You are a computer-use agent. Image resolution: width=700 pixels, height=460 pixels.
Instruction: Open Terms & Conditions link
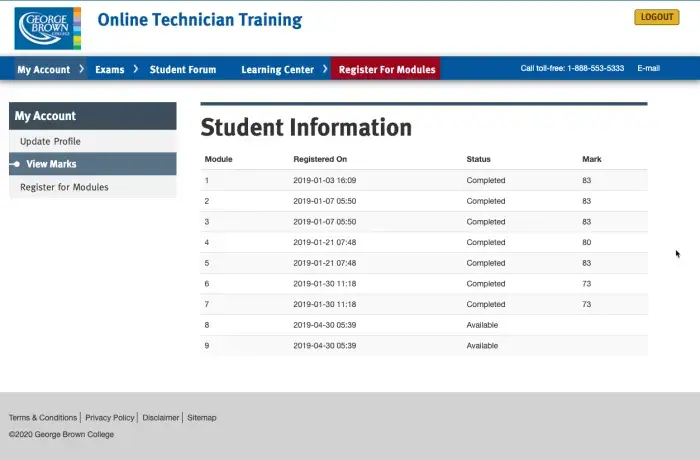point(43,418)
